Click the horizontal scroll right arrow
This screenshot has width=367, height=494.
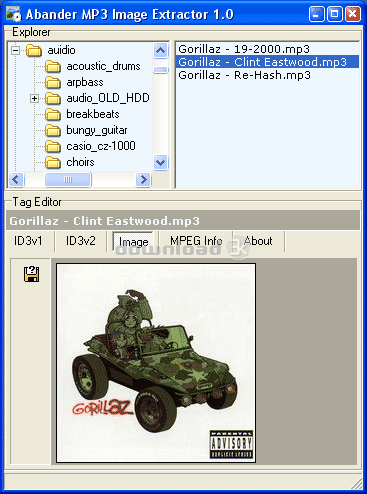(143, 180)
